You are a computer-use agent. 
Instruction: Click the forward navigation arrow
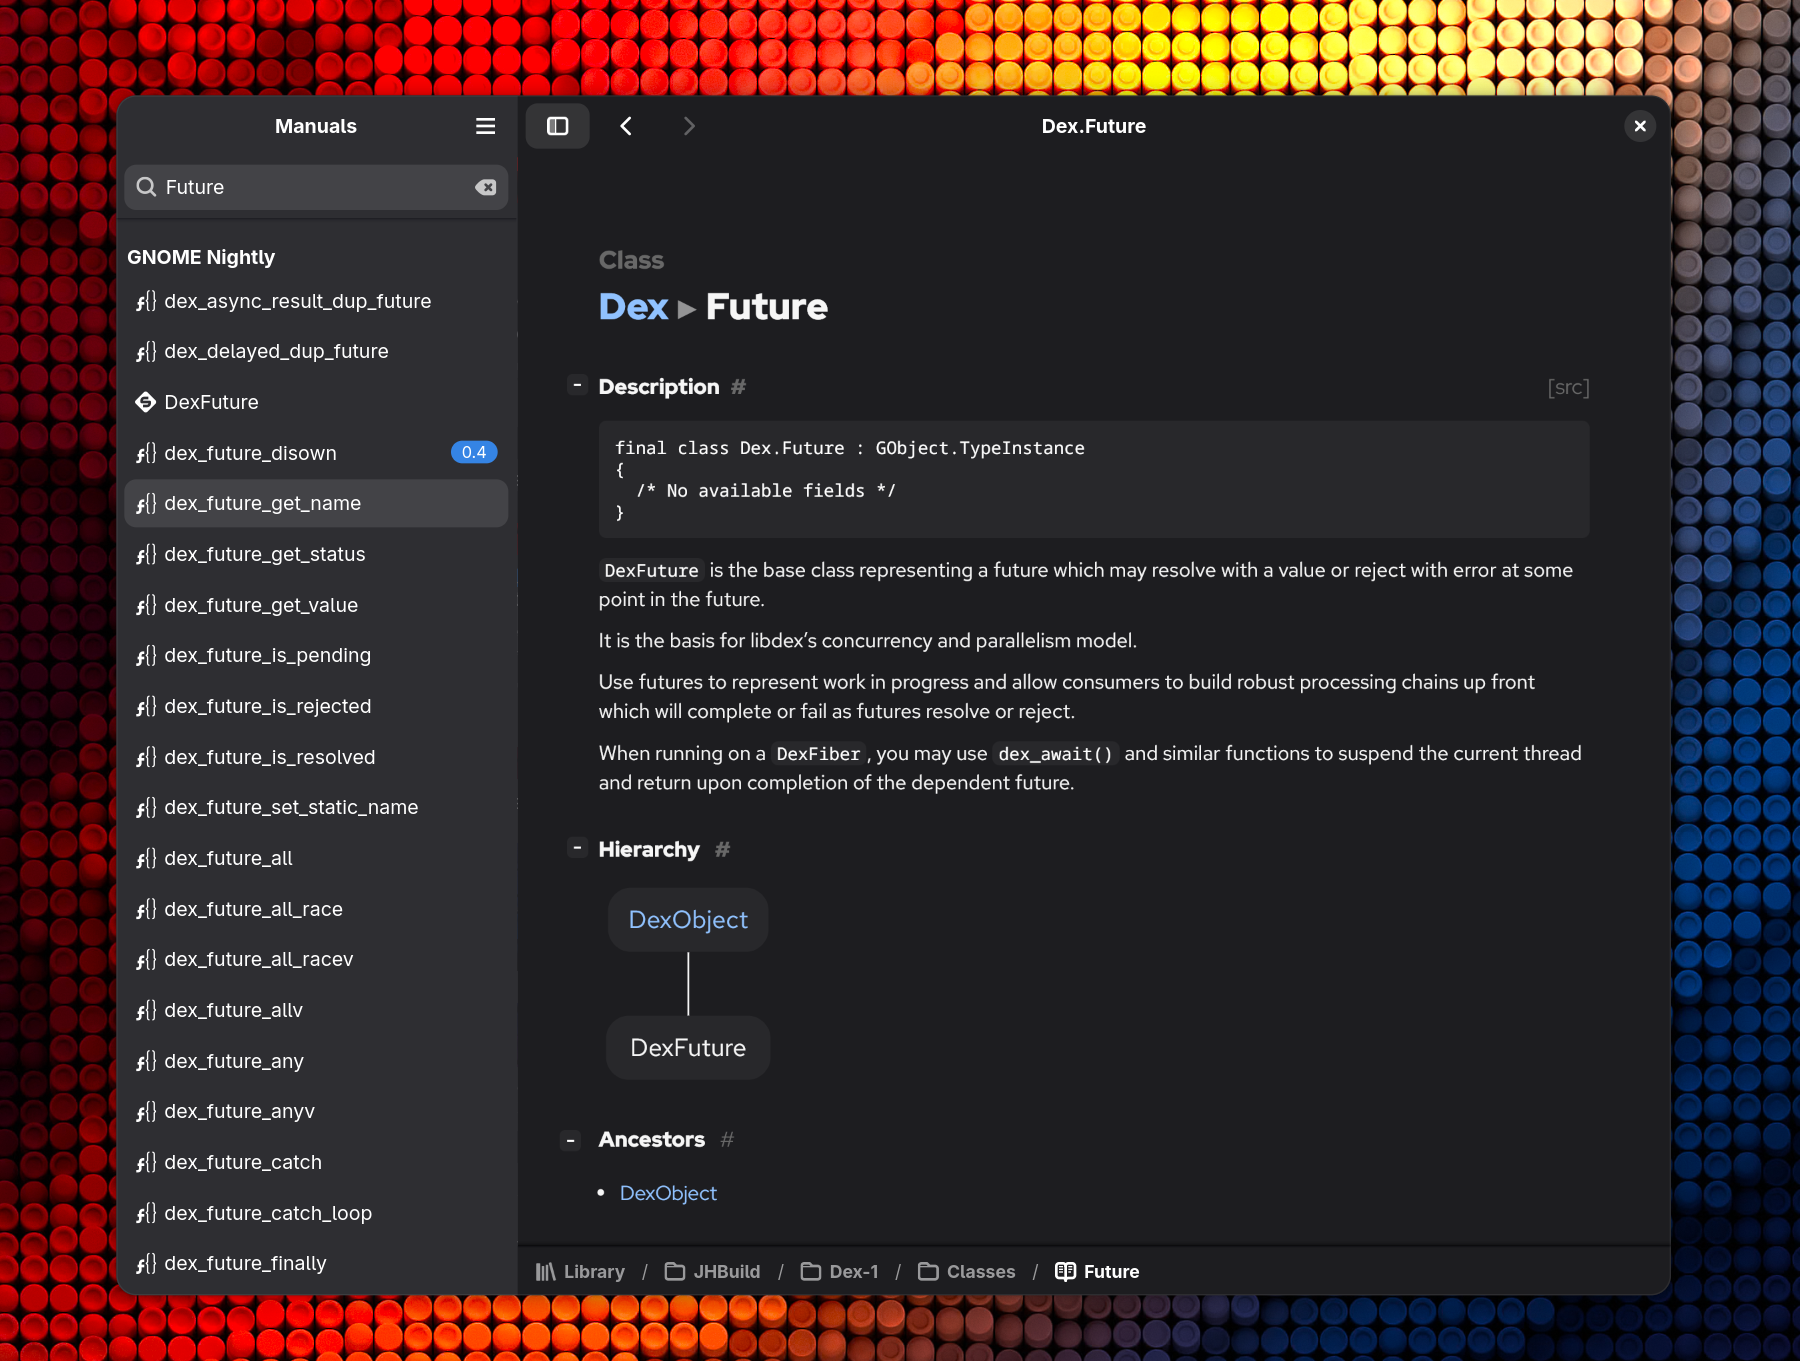(x=688, y=126)
